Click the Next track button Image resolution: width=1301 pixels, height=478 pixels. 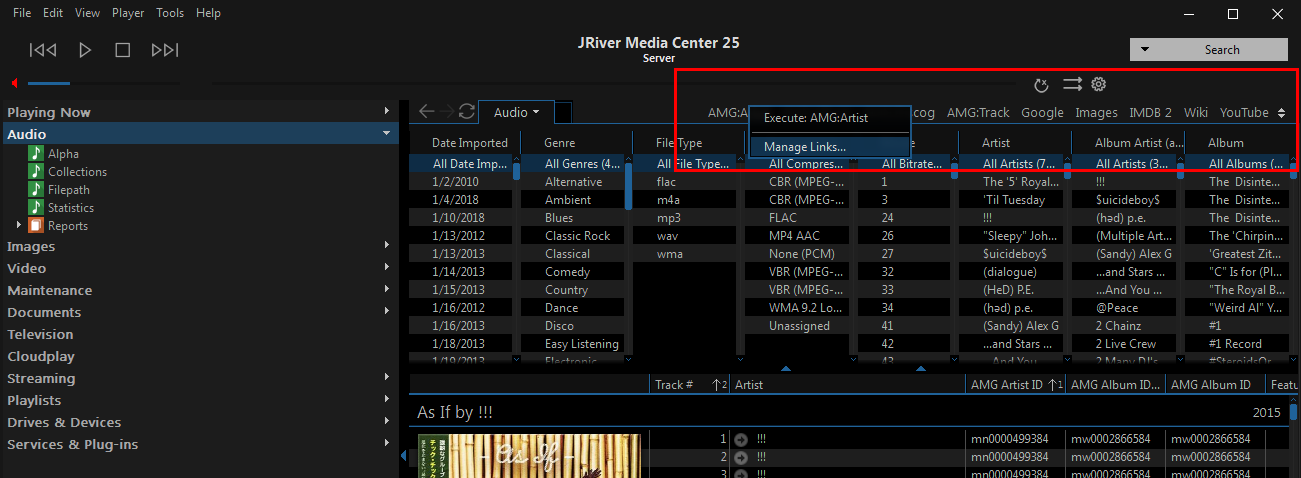click(165, 50)
